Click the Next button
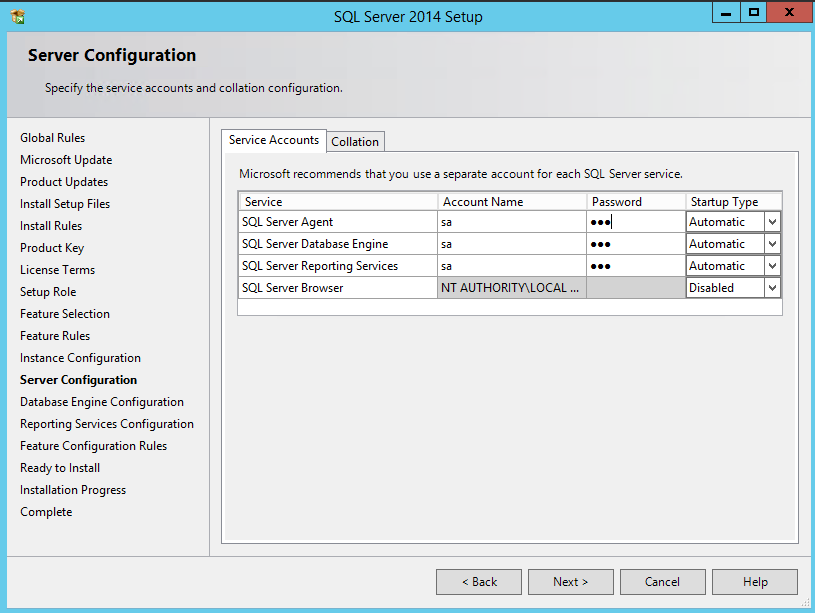This screenshot has height=613, width=815. point(570,582)
